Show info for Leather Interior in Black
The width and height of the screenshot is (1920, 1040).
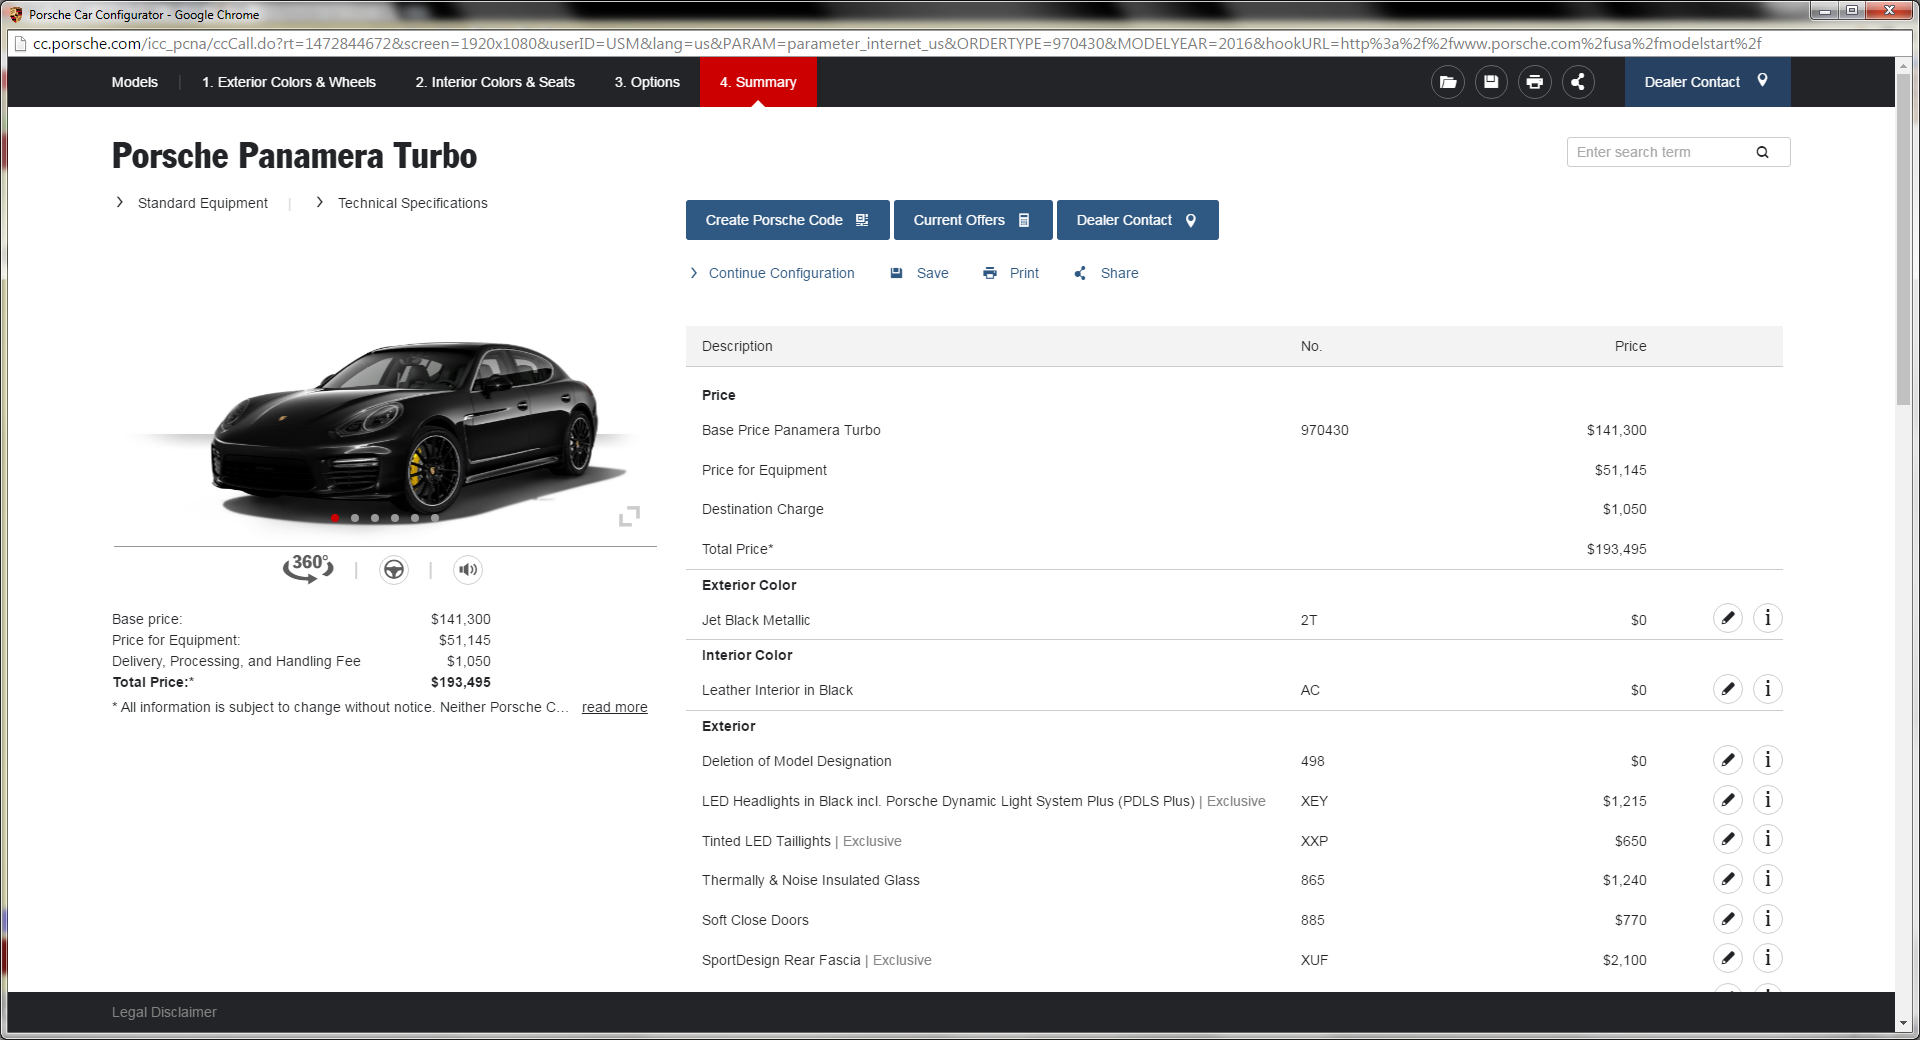click(1767, 689)
